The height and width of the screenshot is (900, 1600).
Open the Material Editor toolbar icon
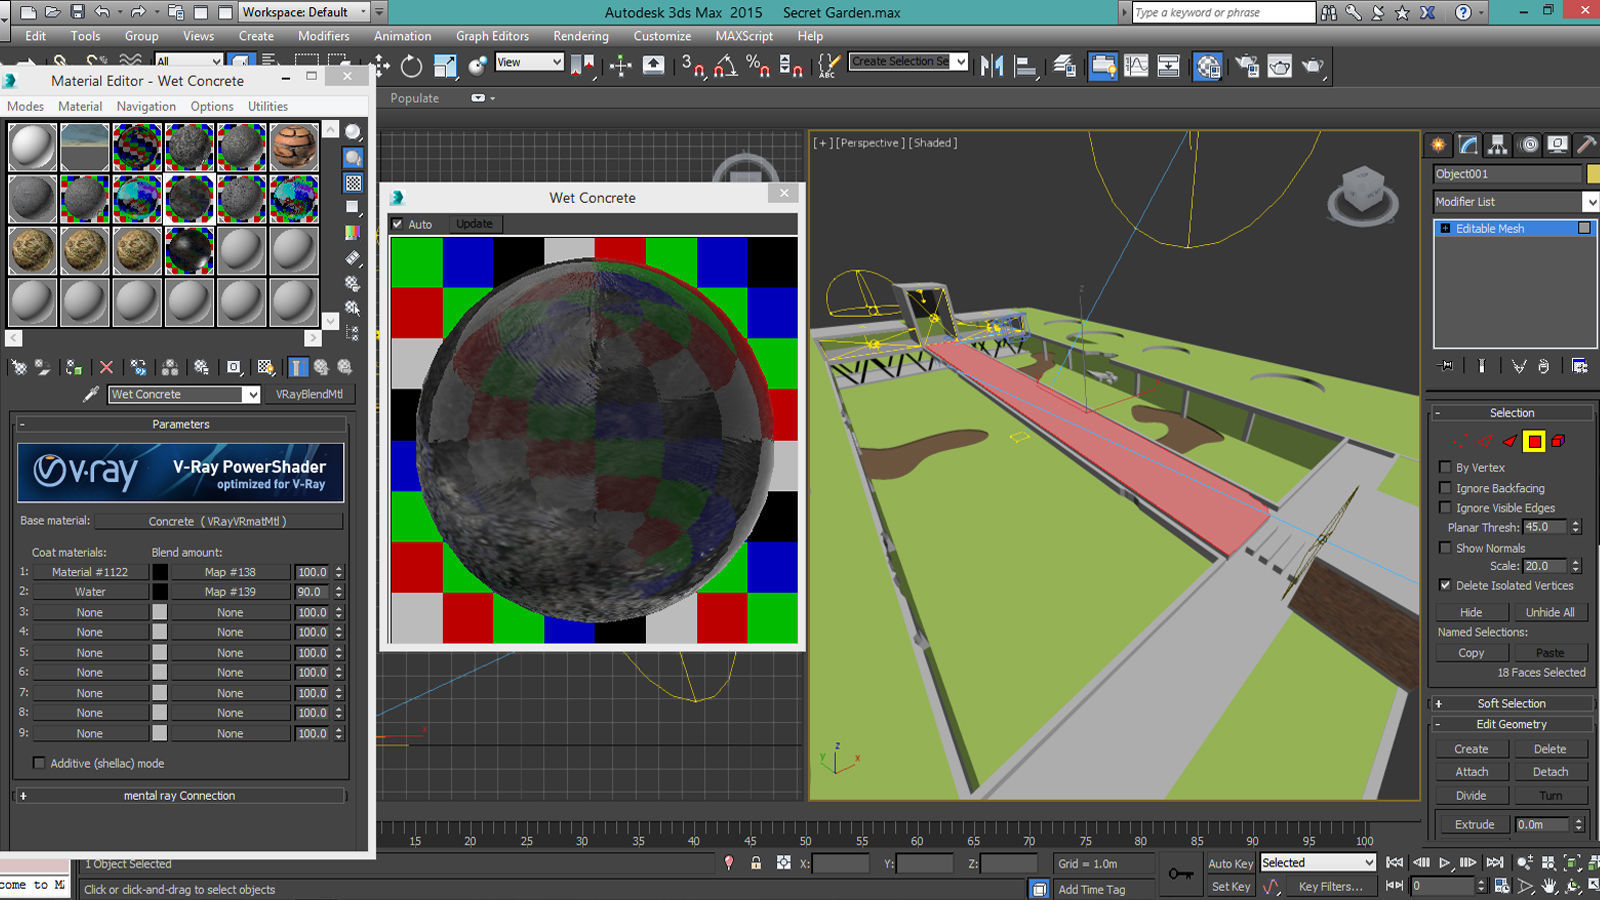1208,66
